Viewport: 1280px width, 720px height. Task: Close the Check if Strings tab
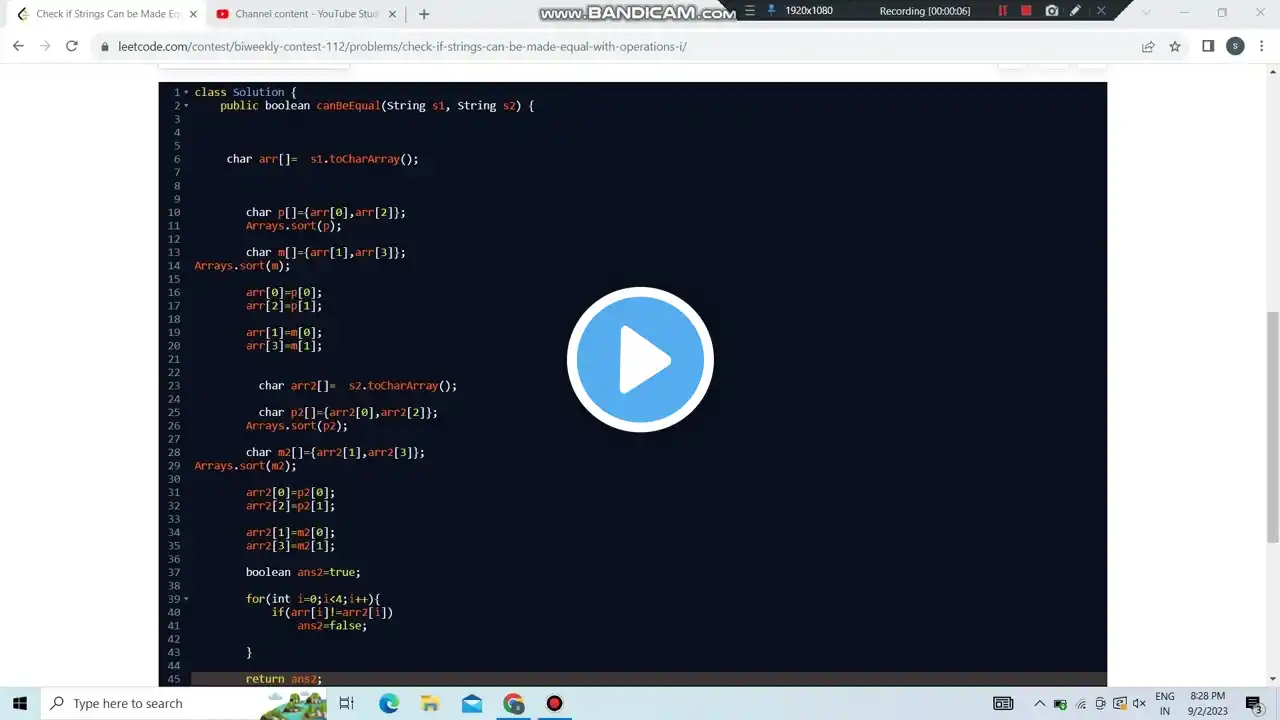coord(193,14)
